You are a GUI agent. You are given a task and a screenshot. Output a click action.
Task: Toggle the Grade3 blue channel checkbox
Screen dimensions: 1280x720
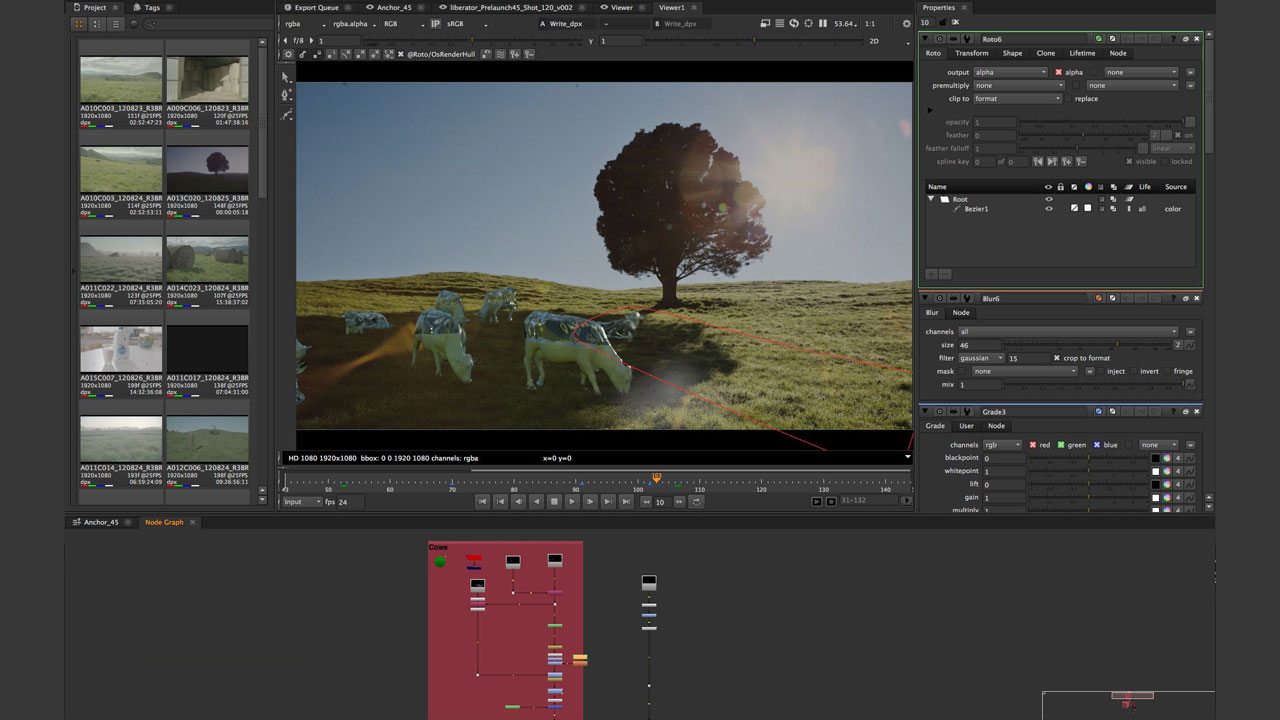pyautogui.click(x=1097, y=445)
